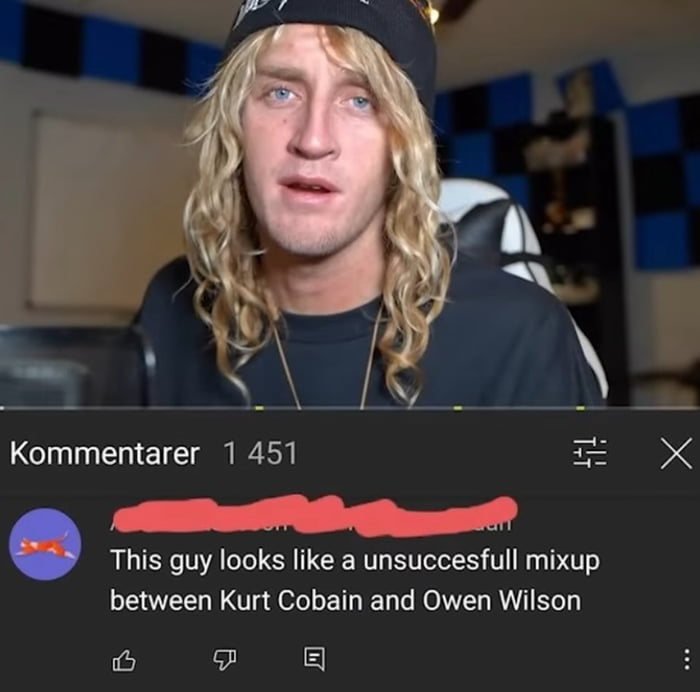This screenshot has width=700, height=692.
Task: Tap the 1 451 comment count
Action: click(260, 454)
